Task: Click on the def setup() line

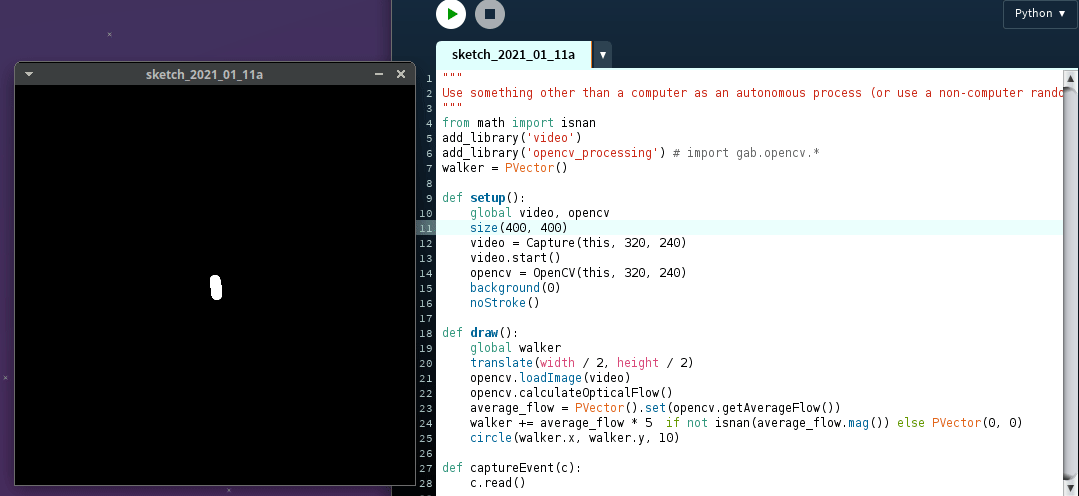Action: [483, 198]
